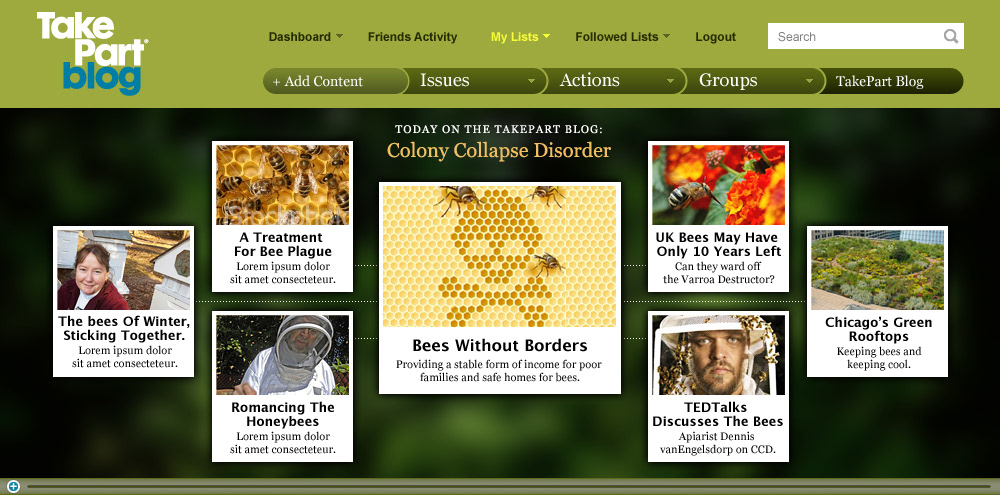Select My Lists menu item
The image size is (1000, 495).
coord(515,37)
